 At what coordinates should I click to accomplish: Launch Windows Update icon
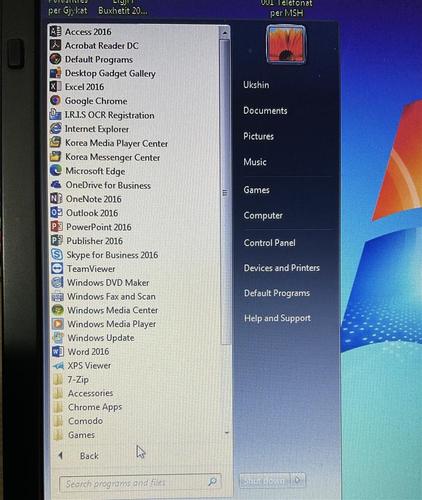(58, 337)
